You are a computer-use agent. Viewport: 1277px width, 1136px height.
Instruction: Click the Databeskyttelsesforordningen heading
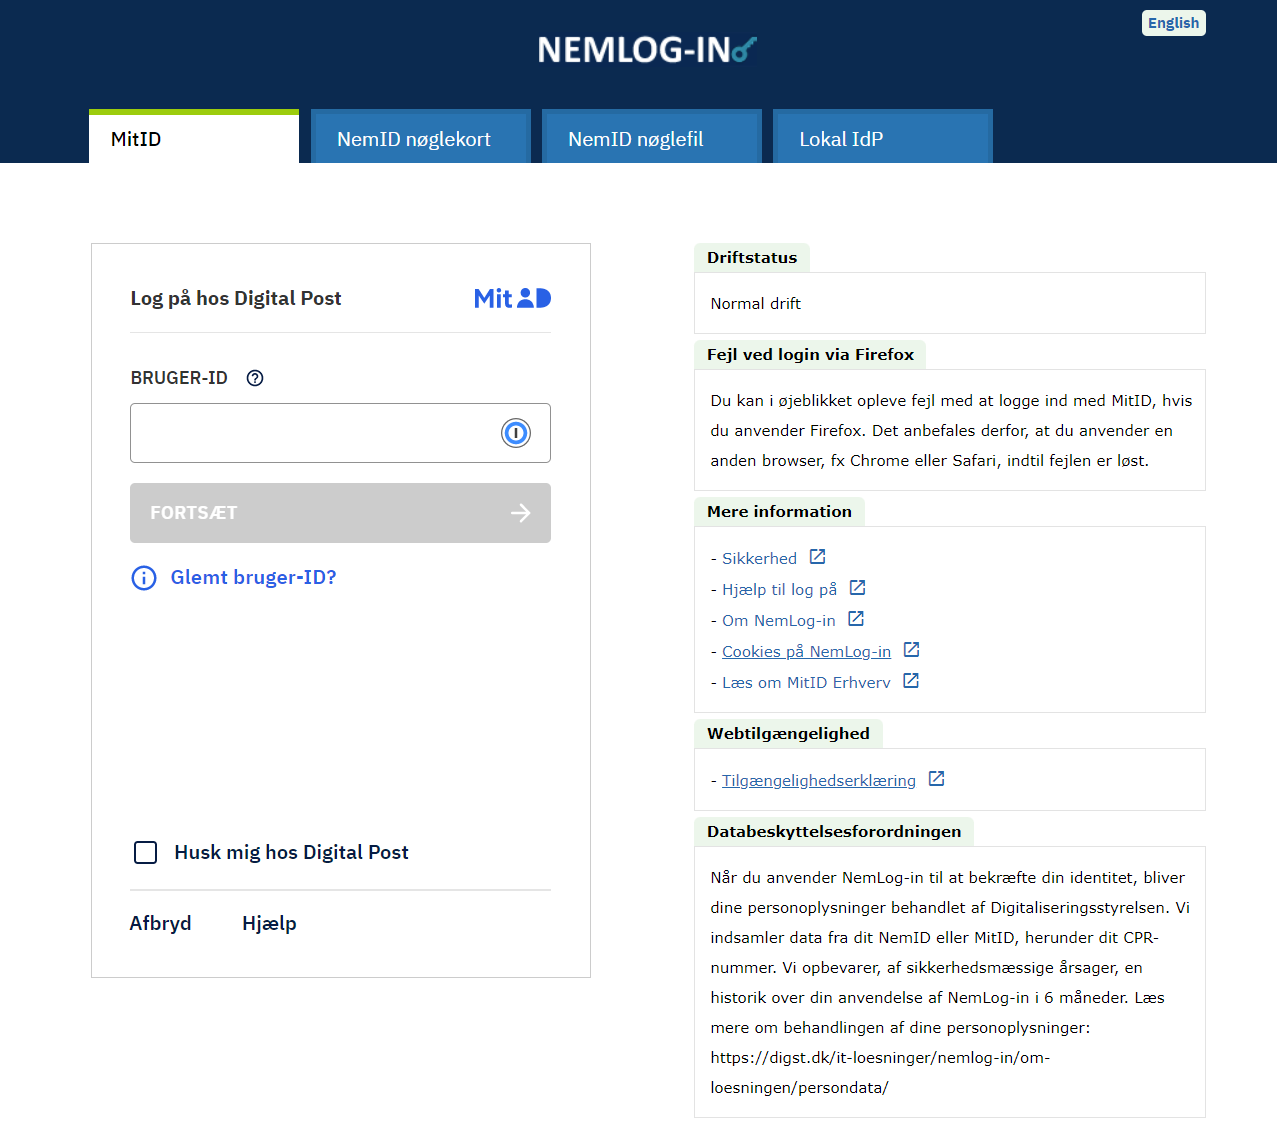(834, 831)
